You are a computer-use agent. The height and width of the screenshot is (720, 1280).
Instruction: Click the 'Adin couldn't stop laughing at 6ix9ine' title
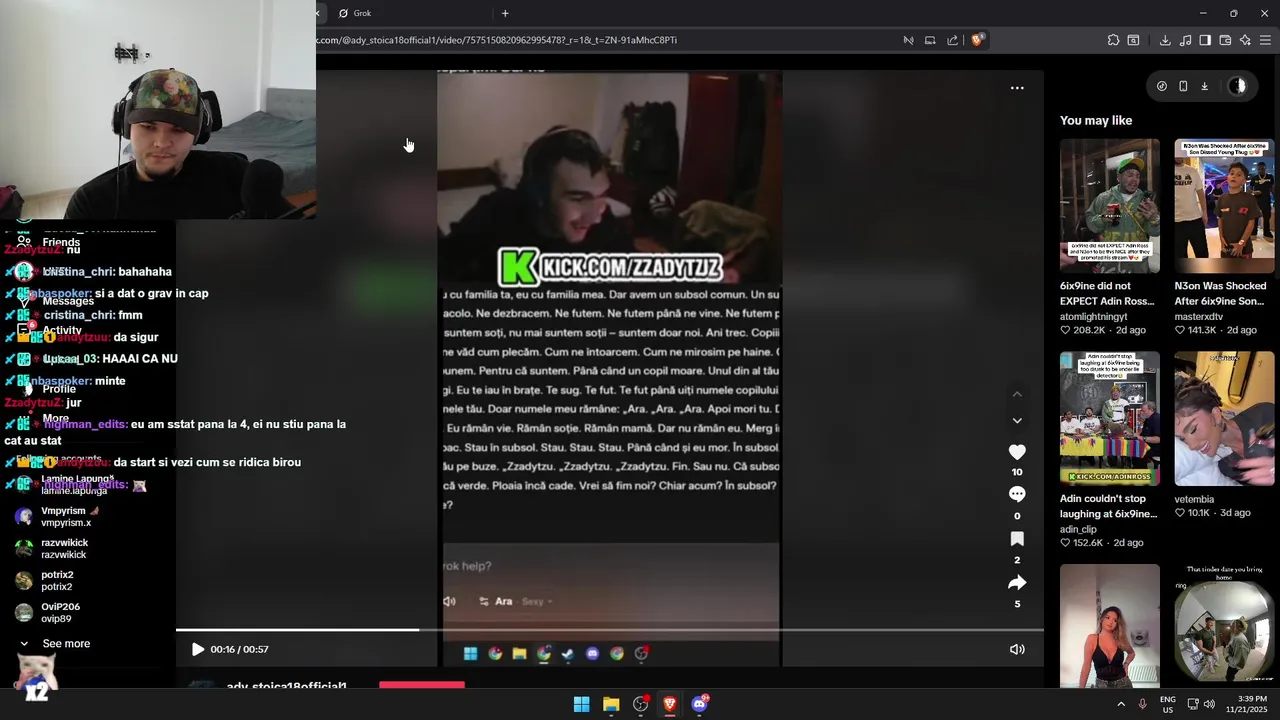[1108, 506]
